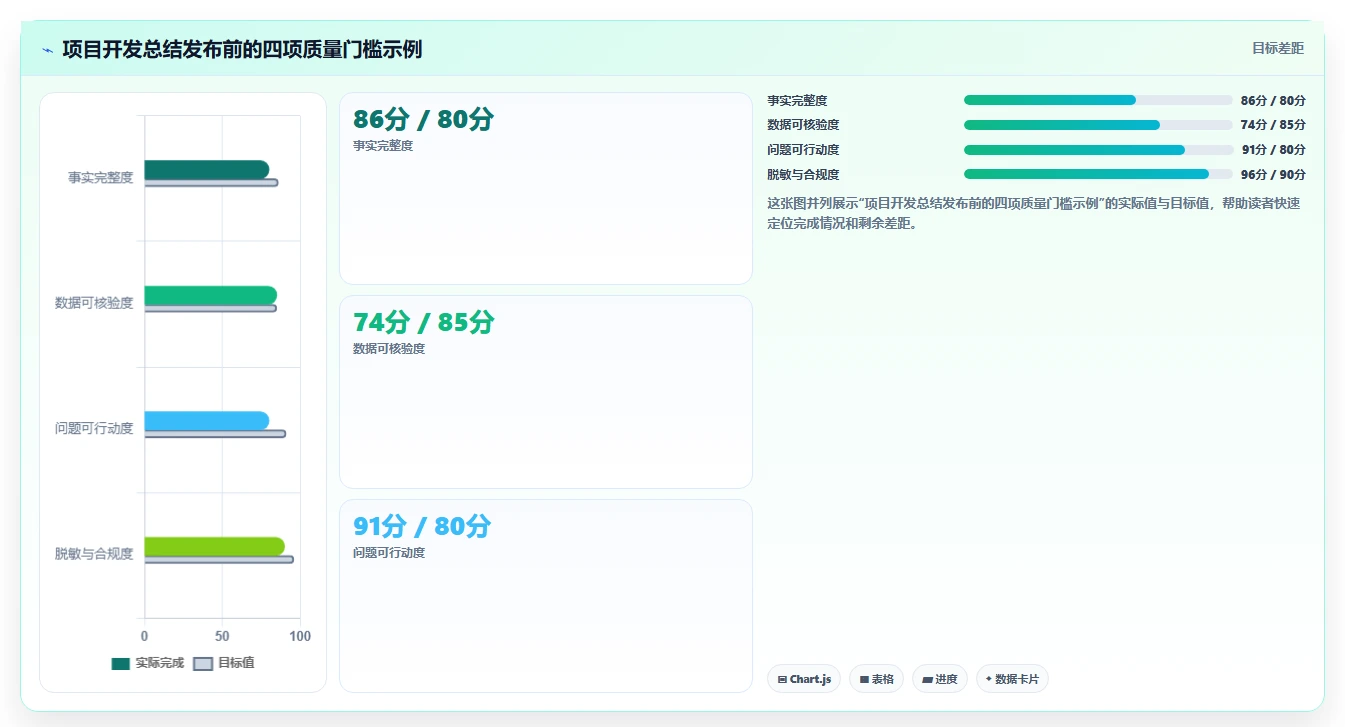This screenshot has height=727, width=1345.
Task: Click the 脱敏与合规度 label in progress list
Action: [803, 175]
